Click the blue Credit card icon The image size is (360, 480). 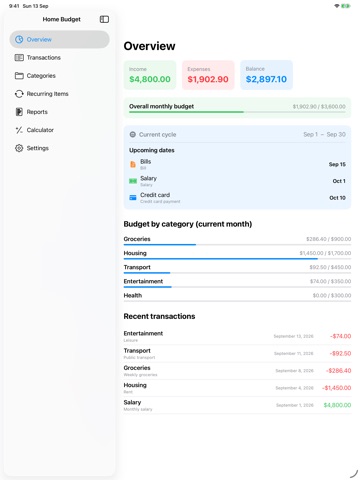pos(133,198)
